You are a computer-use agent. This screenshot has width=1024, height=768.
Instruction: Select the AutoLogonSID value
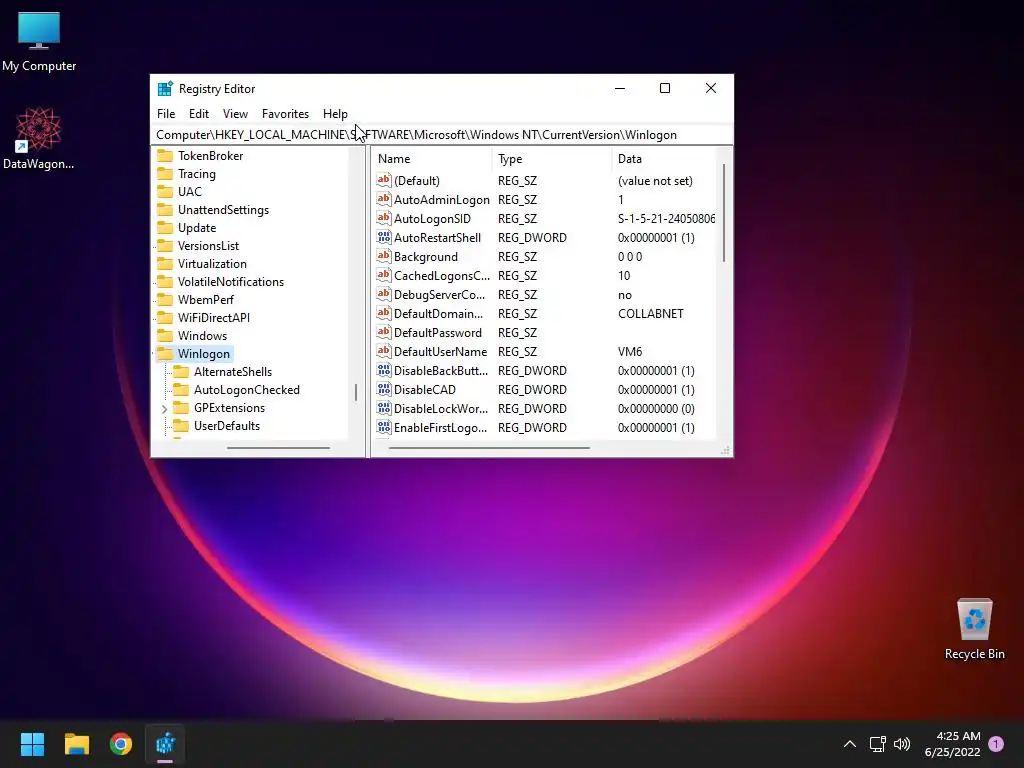[432, 219]
